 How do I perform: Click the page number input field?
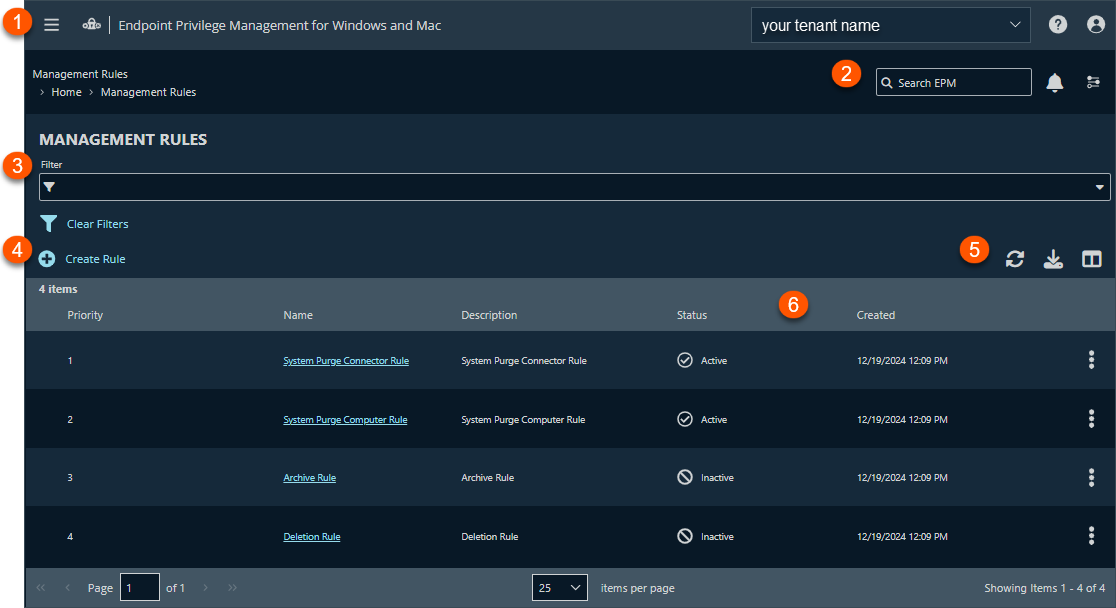[140, 587]
